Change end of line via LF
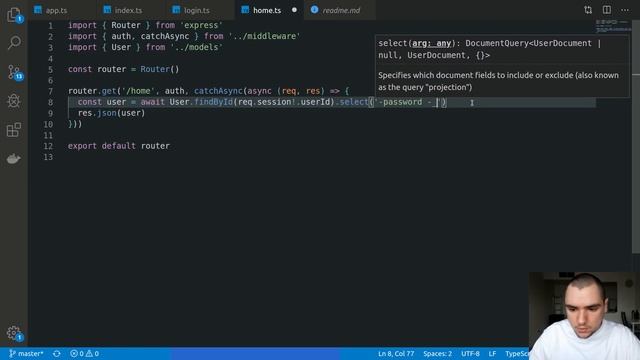 click(492, 353)
